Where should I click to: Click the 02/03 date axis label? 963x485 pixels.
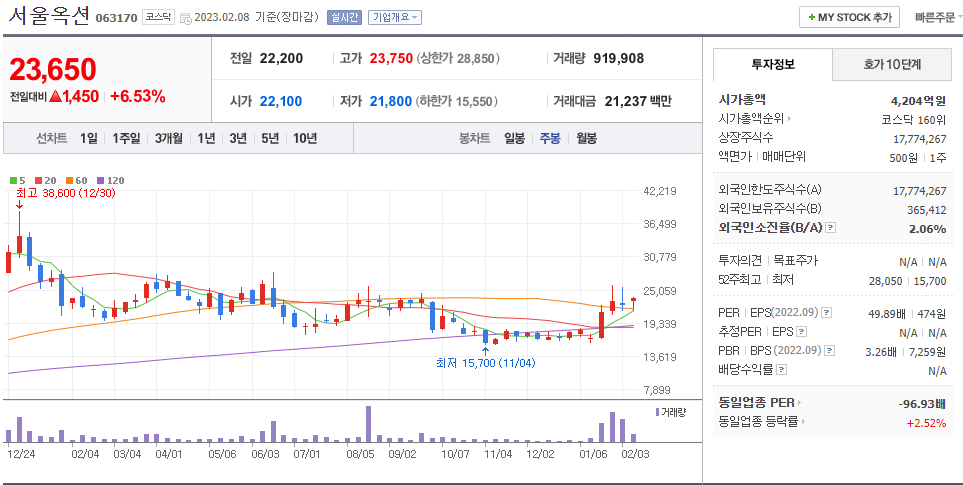[637, 454]
